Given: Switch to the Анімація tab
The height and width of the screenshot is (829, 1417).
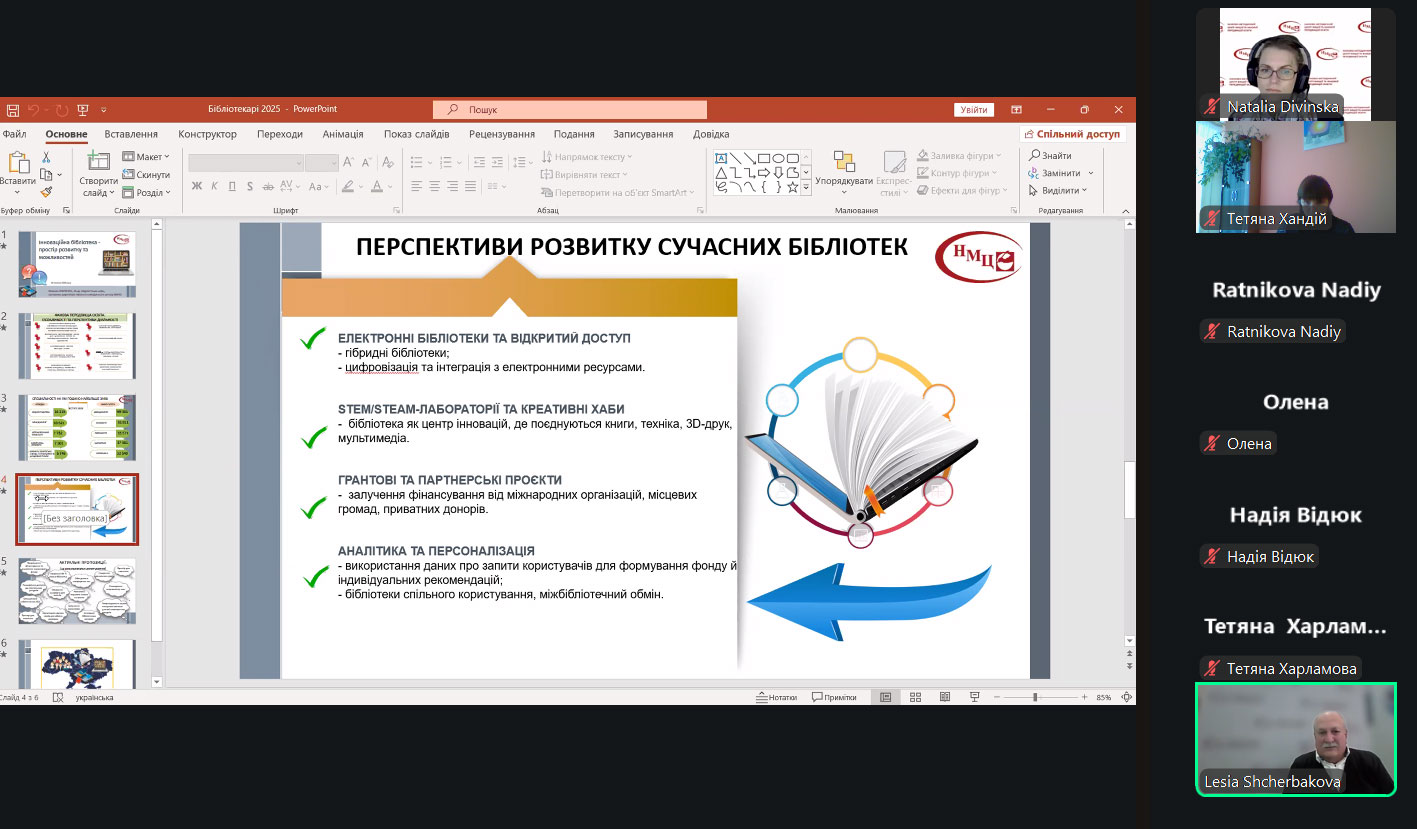Looking at the screenshot, I should pos(343,134).
